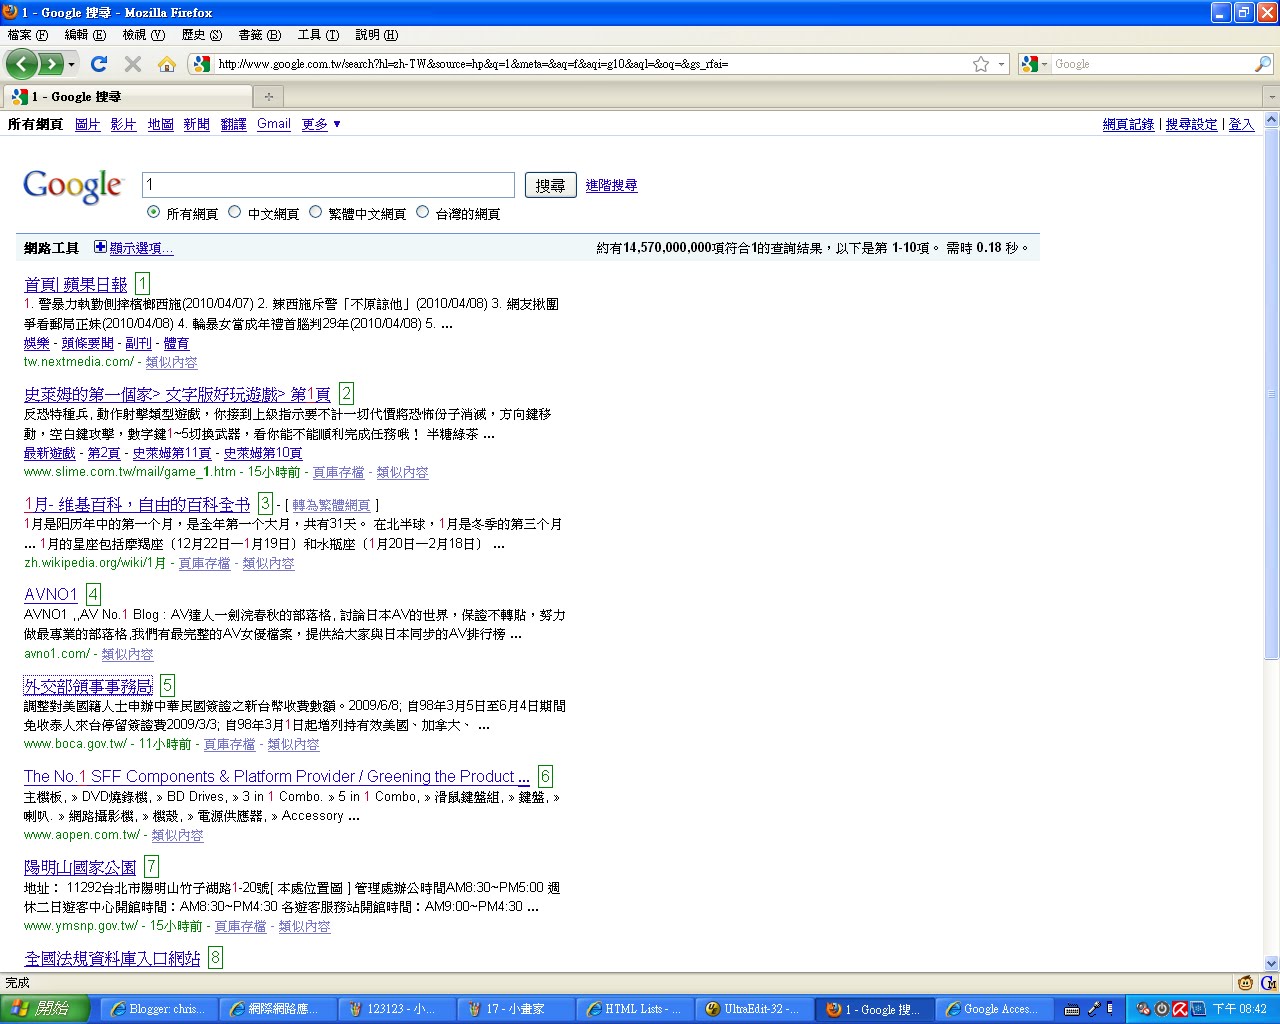
Task: Open the URL bar history dropdown
Action: point(1002,64)
